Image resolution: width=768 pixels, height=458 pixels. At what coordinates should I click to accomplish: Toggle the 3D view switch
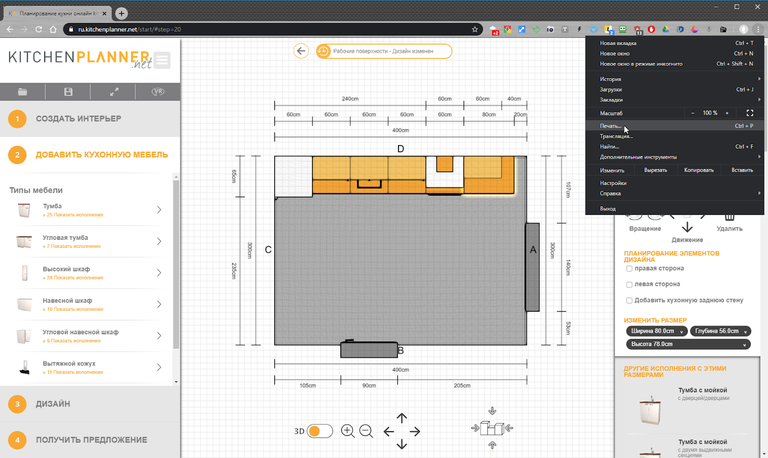[319, 431]
